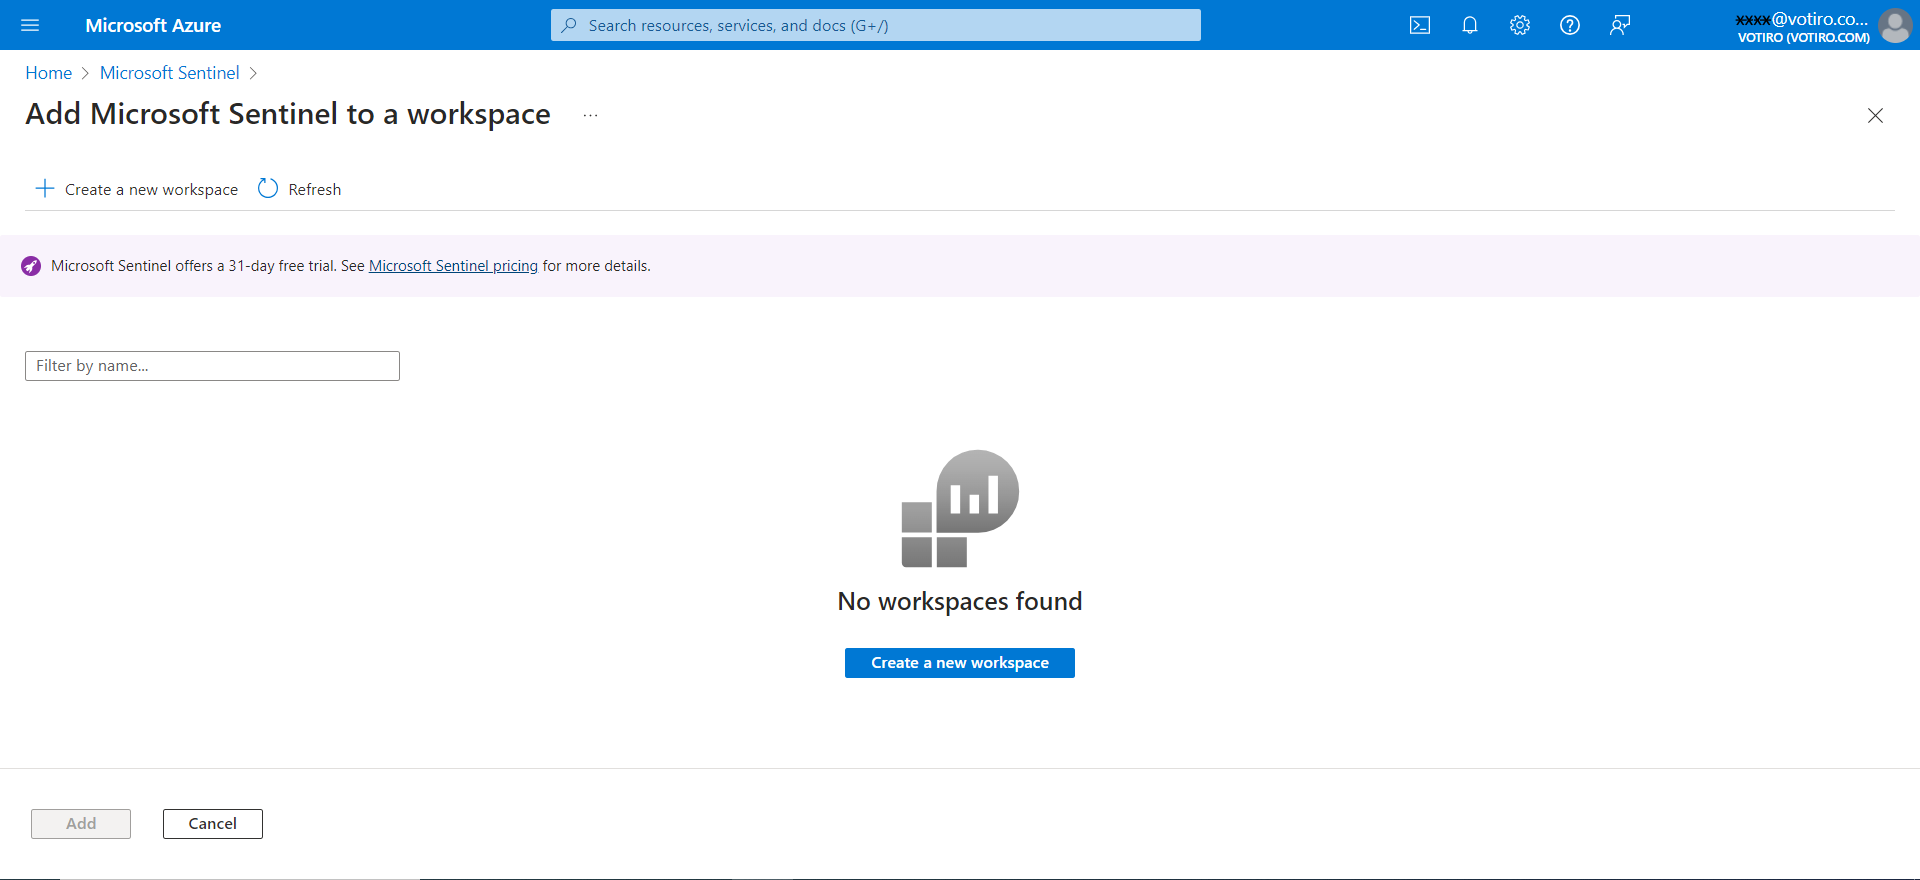Open the account avatar menu
1920x880 pixels.
pos(1895,25)
